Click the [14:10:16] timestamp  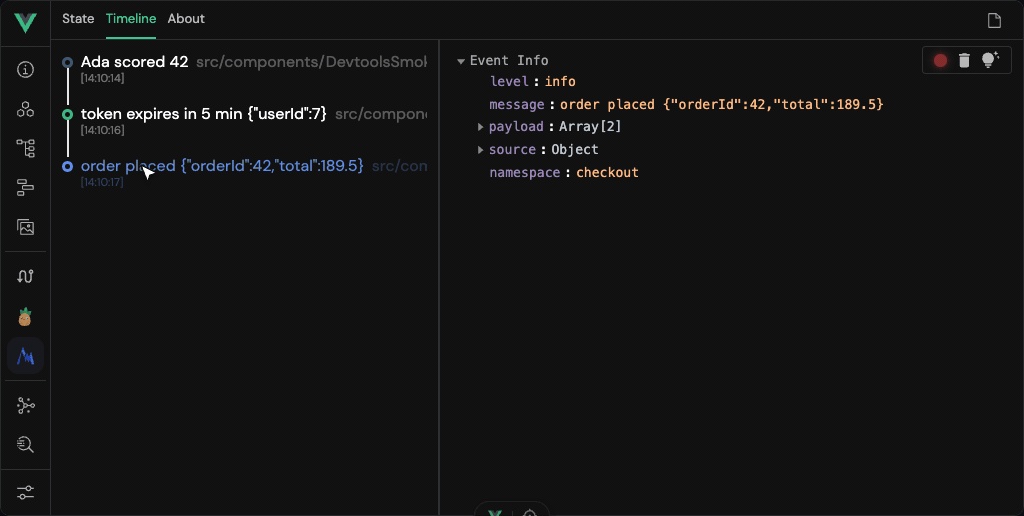click(103, 131)
